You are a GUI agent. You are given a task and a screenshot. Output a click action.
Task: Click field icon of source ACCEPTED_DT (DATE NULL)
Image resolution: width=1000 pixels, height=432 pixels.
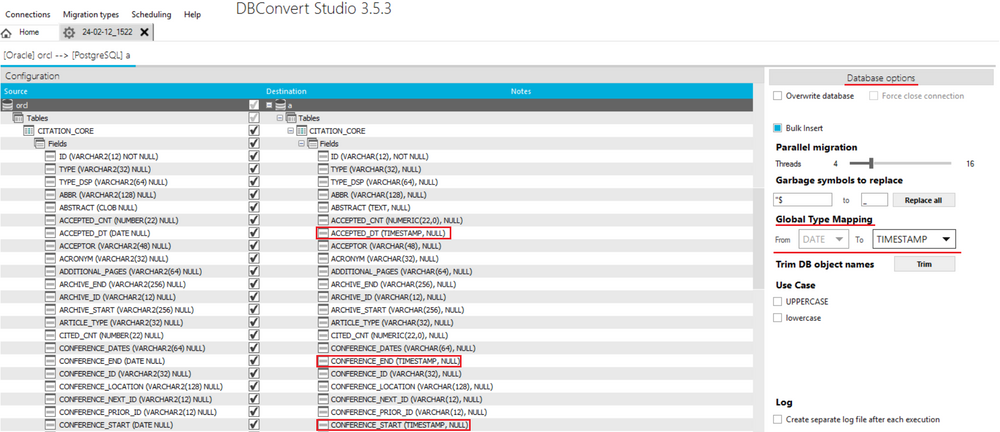(50, 233)
